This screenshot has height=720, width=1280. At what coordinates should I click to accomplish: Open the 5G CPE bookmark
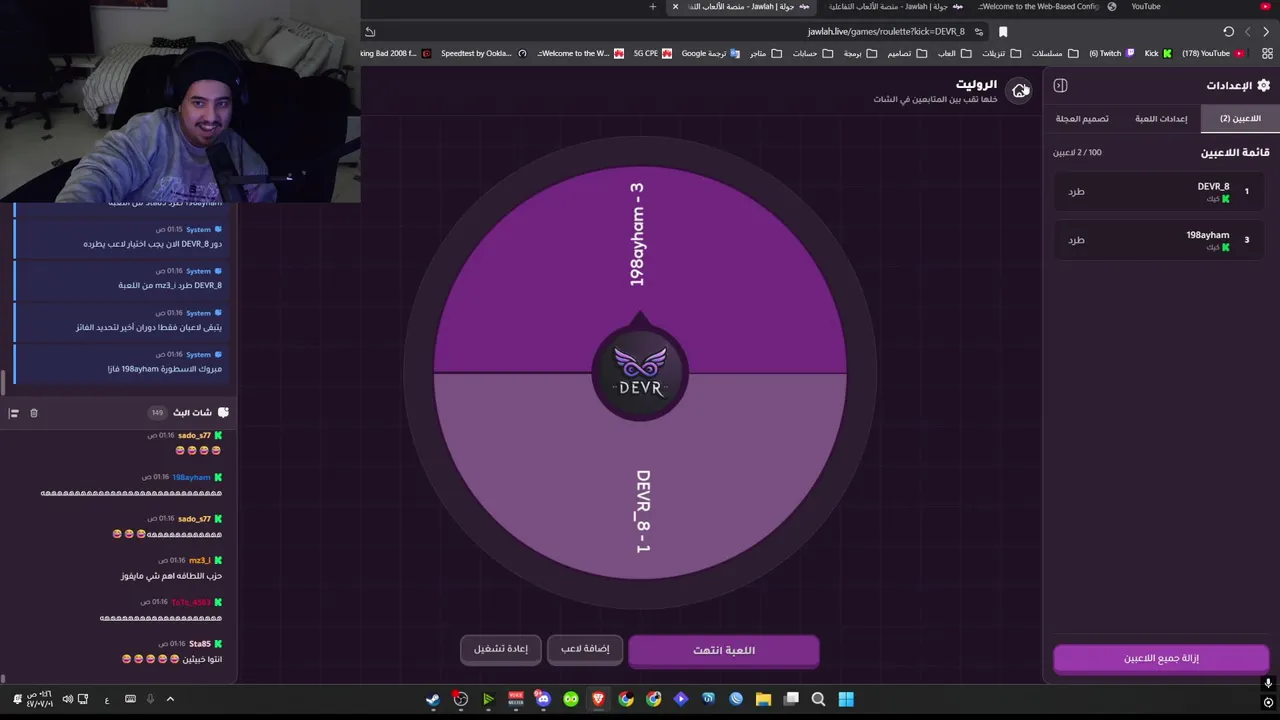click(652, 54)
